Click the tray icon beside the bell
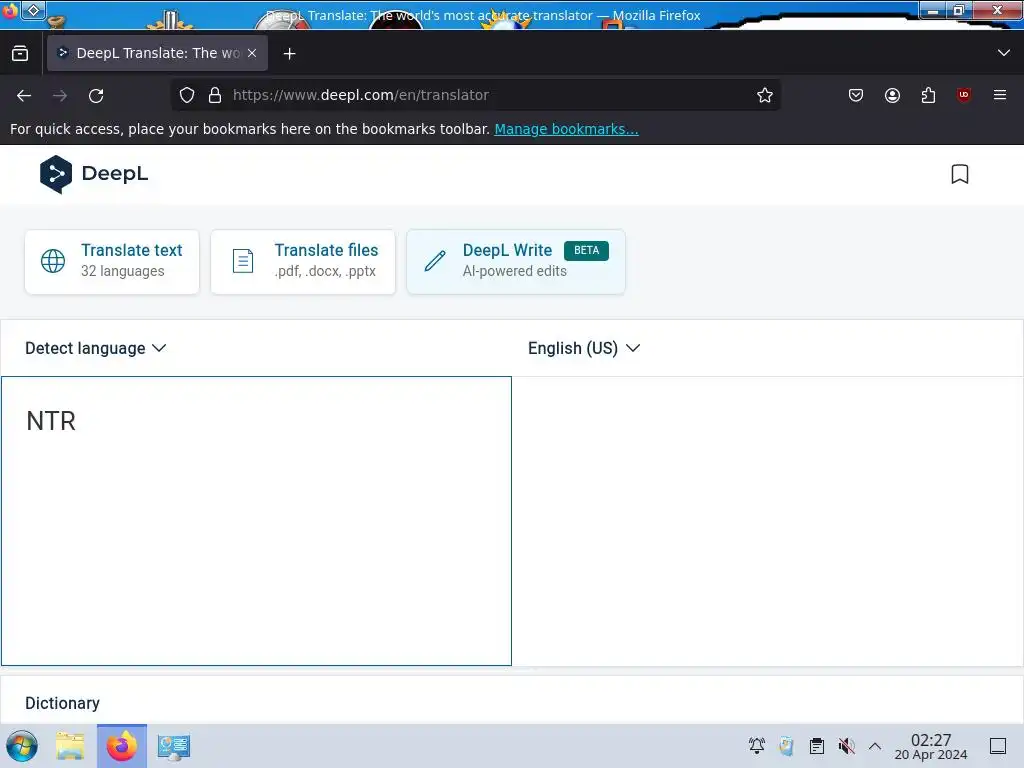This screenshot has width=1024, height=768. pyautogui.click(x=786, y=746)
